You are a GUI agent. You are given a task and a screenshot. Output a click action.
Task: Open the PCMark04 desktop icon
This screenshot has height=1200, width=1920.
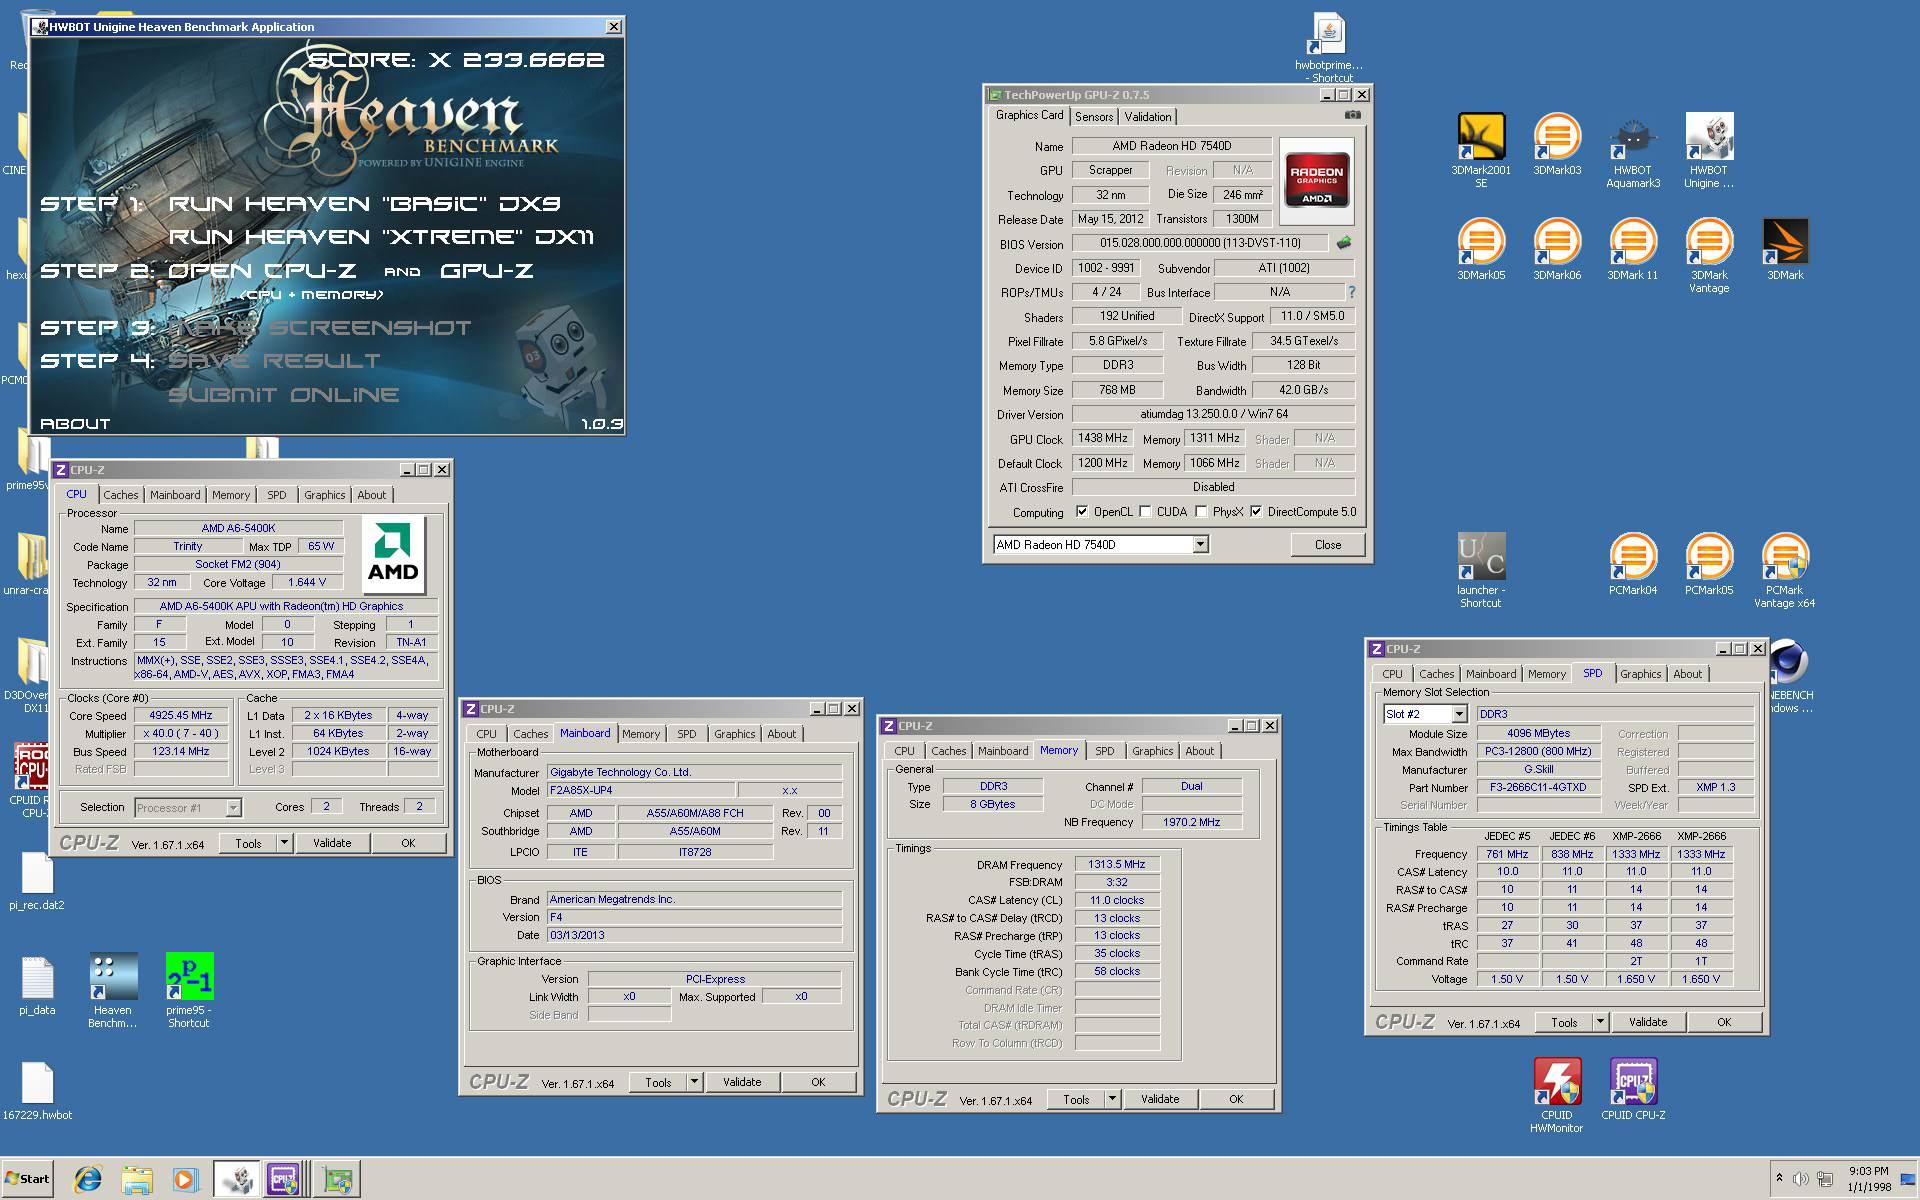[1633, 565]
